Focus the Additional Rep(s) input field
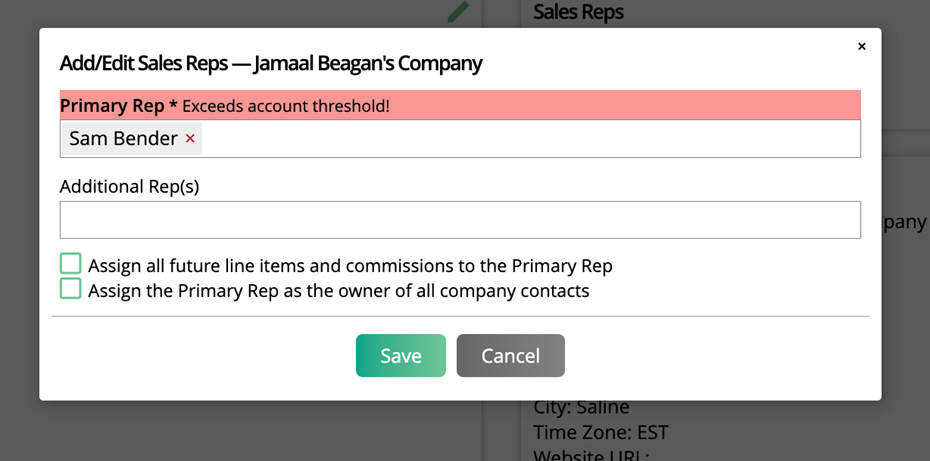The image size is (930, 461). [460, 220]
